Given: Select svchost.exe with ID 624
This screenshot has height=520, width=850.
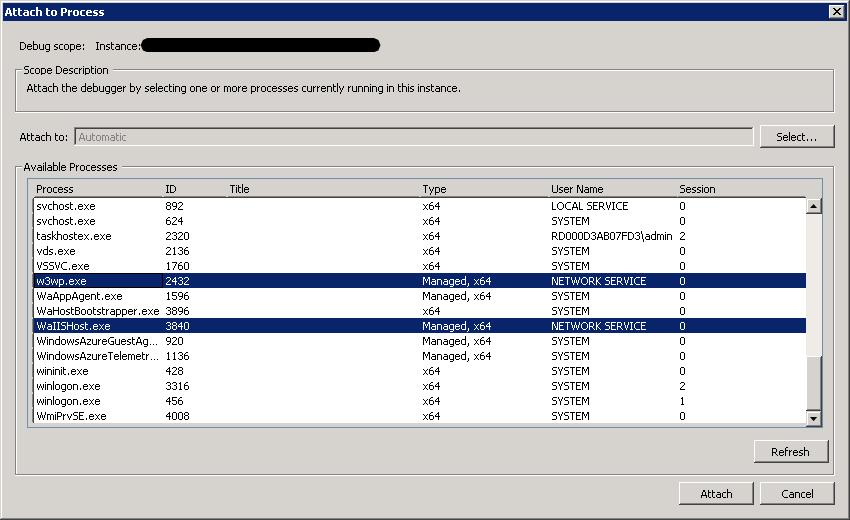Looking at the screenshot, I should [x=420, y=221].
